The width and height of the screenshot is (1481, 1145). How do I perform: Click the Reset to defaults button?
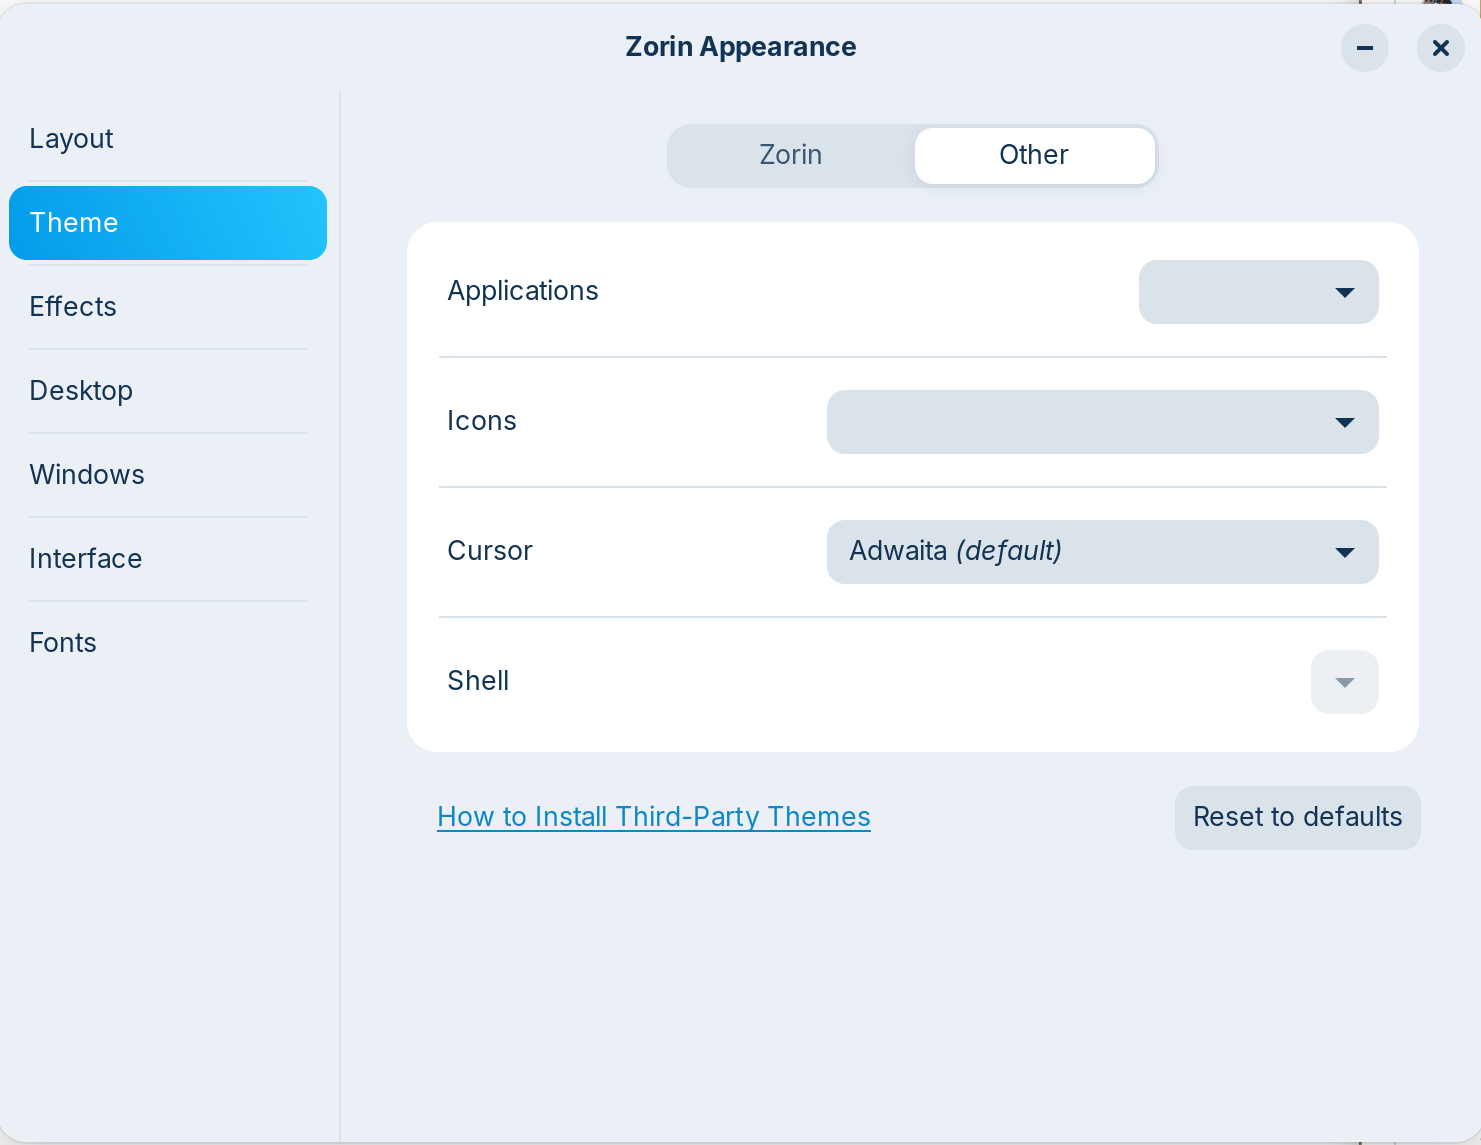coord(1297,817)
